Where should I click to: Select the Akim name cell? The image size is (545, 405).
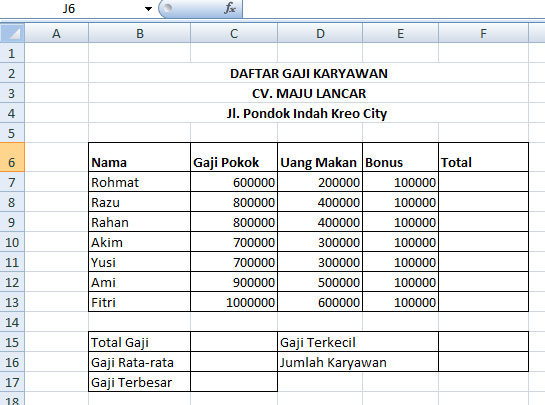coord(139,242)
